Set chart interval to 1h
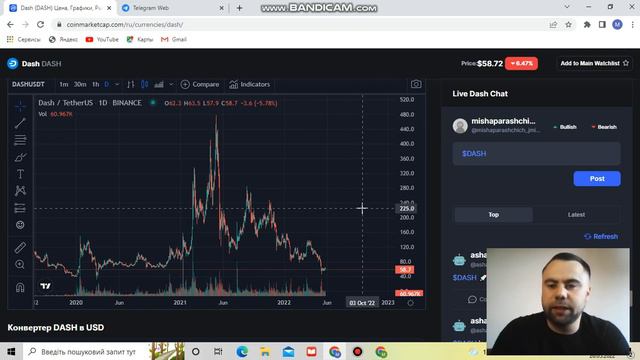The image size is (640, 360). click(96, 84)
